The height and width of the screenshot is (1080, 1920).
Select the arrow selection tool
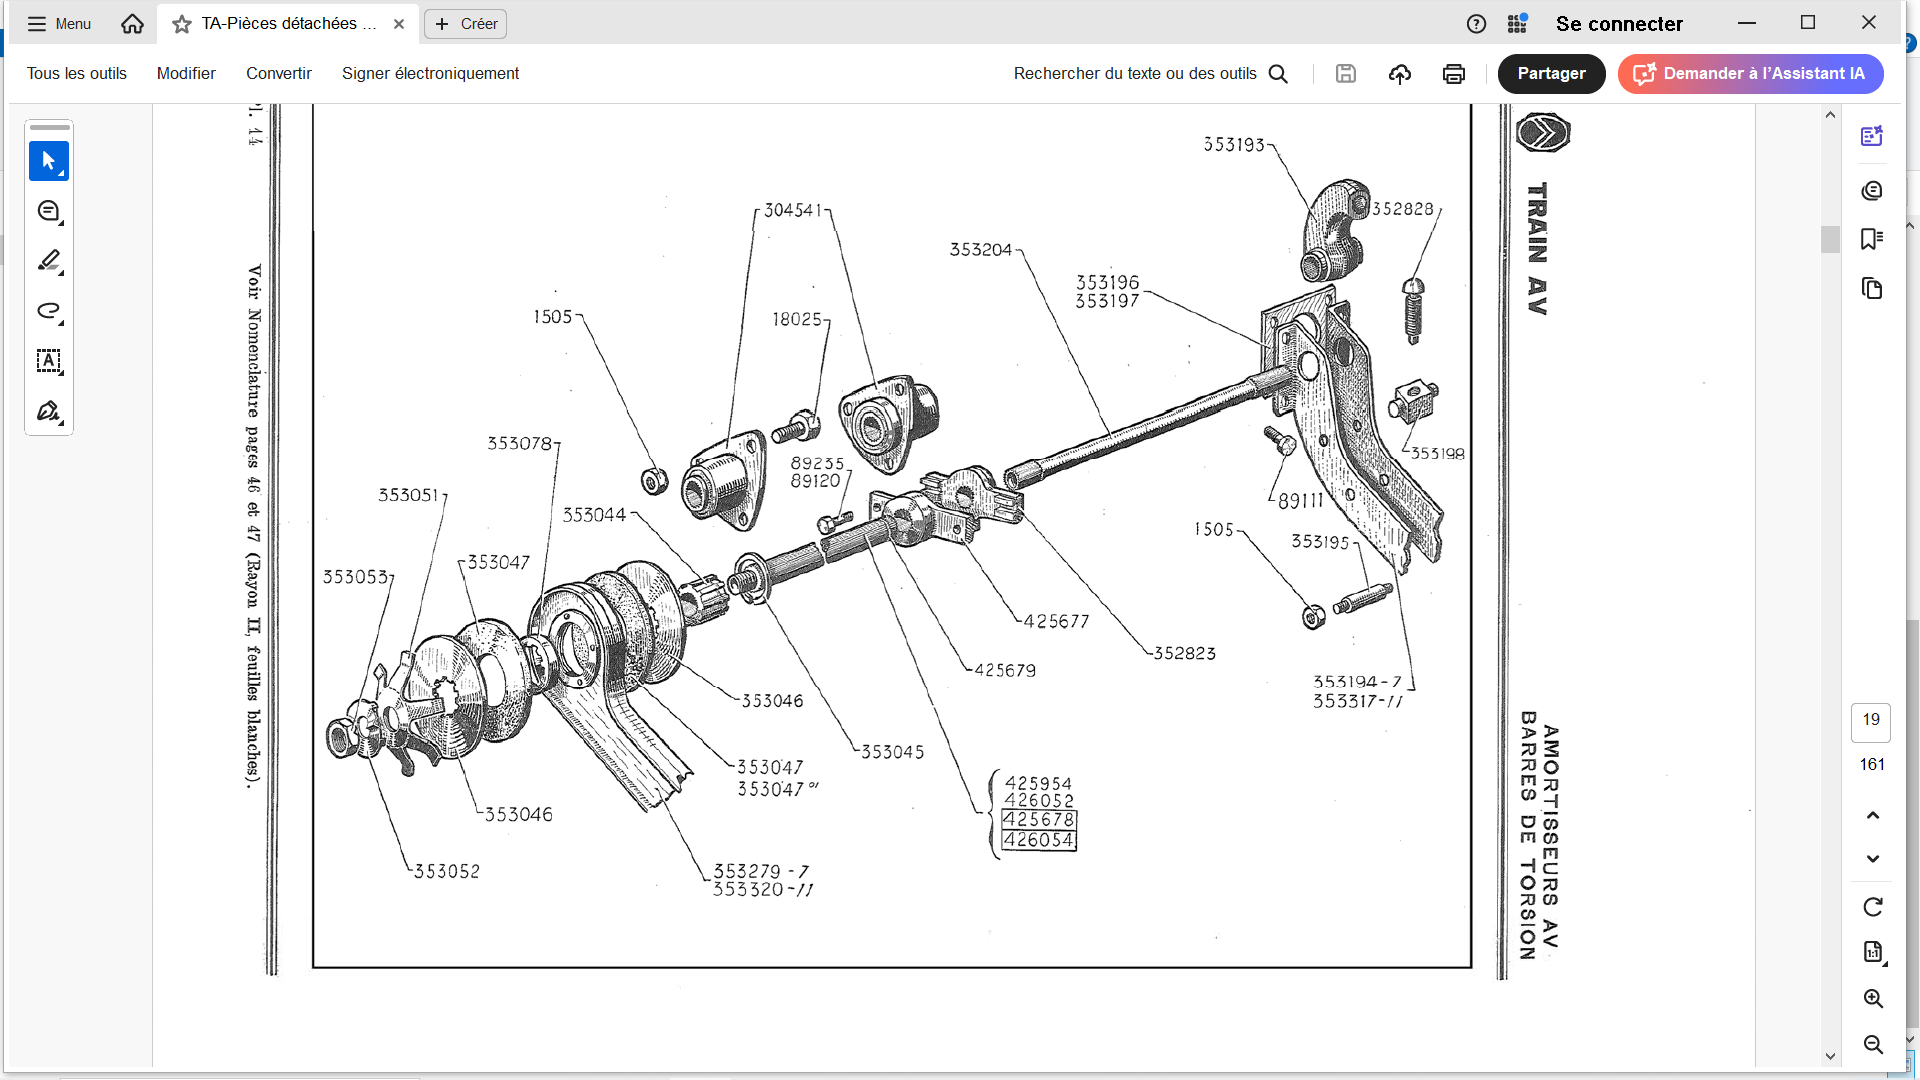(x=48, y=161)
